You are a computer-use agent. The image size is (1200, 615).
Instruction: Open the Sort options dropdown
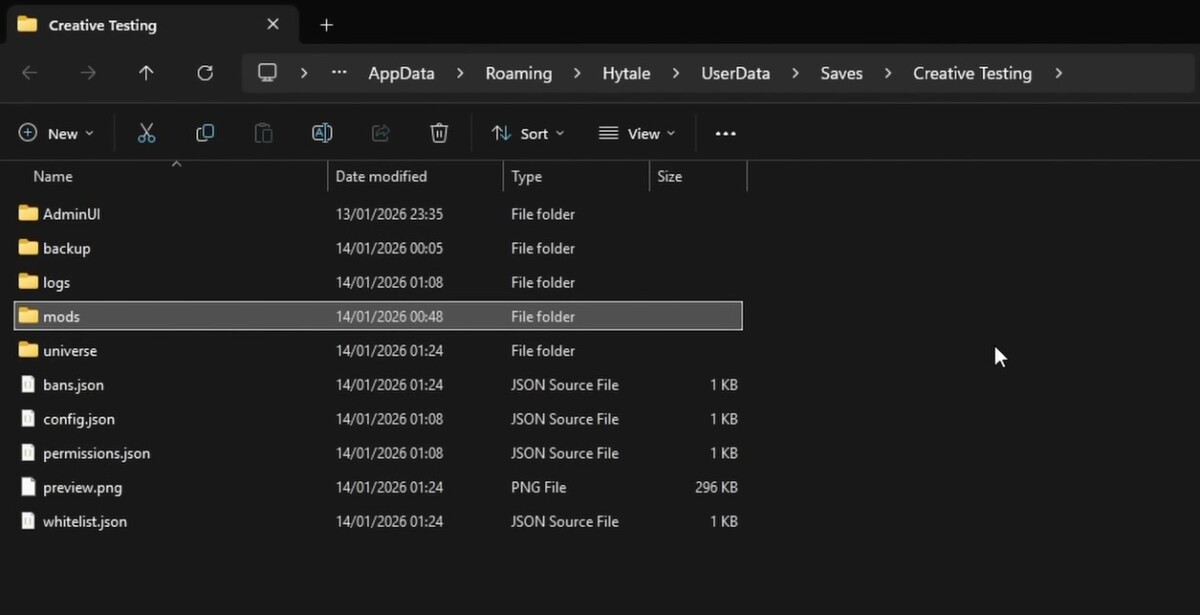point(527,132)
